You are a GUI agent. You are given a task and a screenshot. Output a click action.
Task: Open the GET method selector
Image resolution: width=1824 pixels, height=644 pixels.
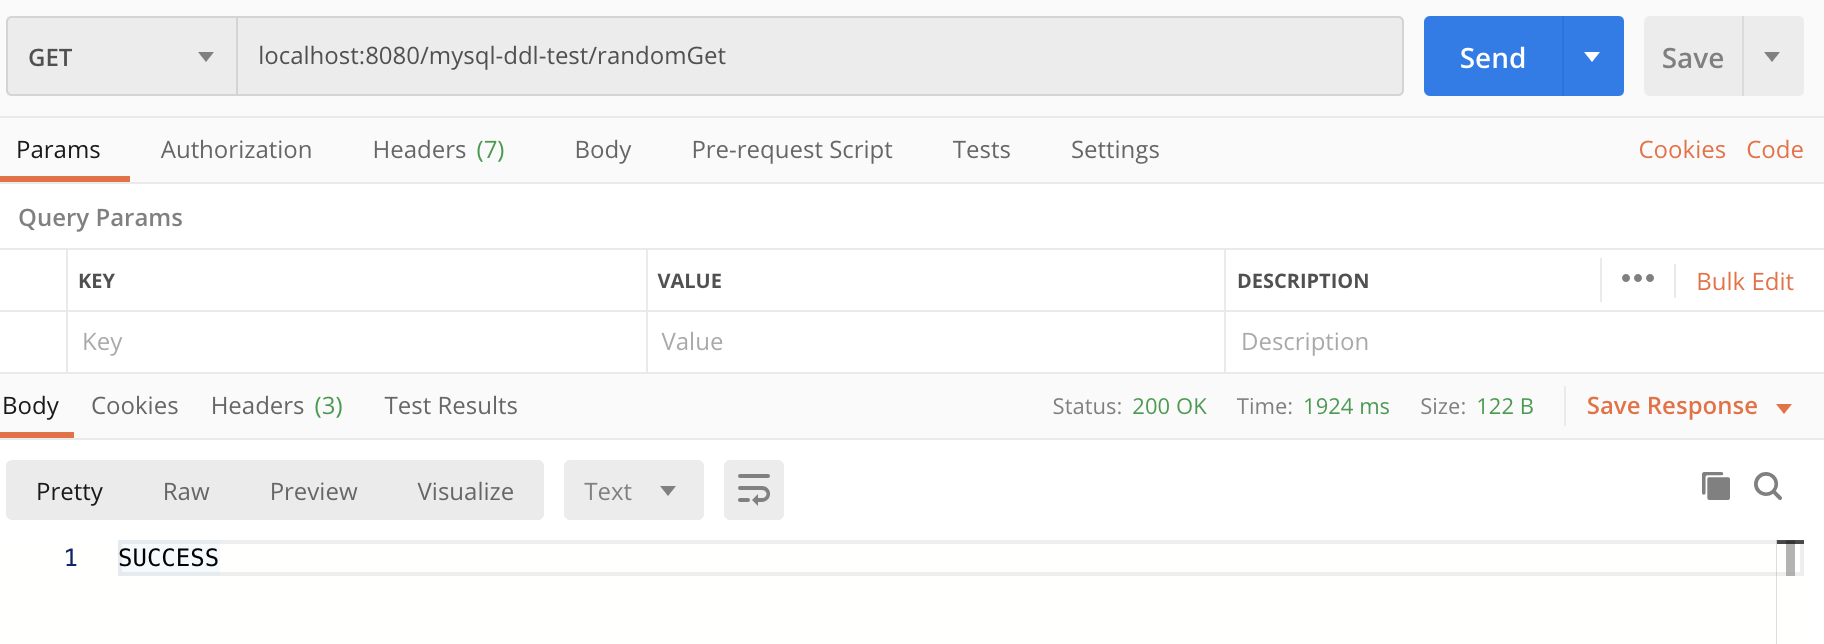tap(121, 57)
